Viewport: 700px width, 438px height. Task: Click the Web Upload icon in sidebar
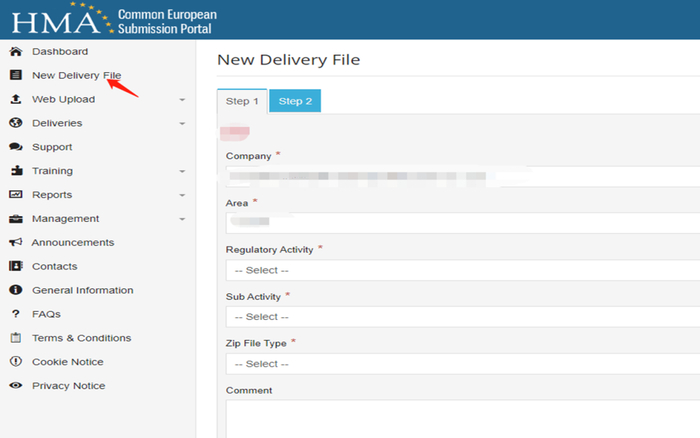point(15,99)
